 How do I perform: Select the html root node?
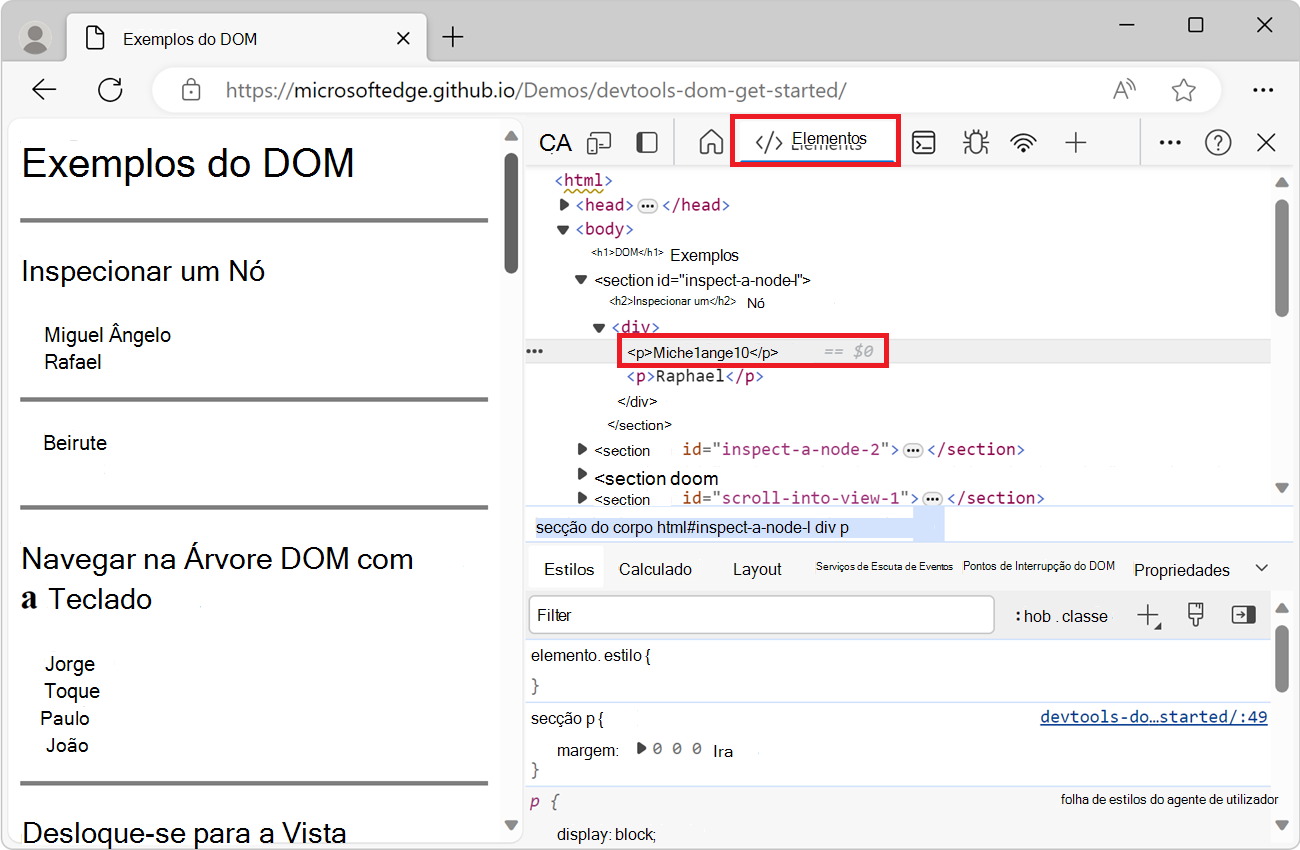(584, 181)
